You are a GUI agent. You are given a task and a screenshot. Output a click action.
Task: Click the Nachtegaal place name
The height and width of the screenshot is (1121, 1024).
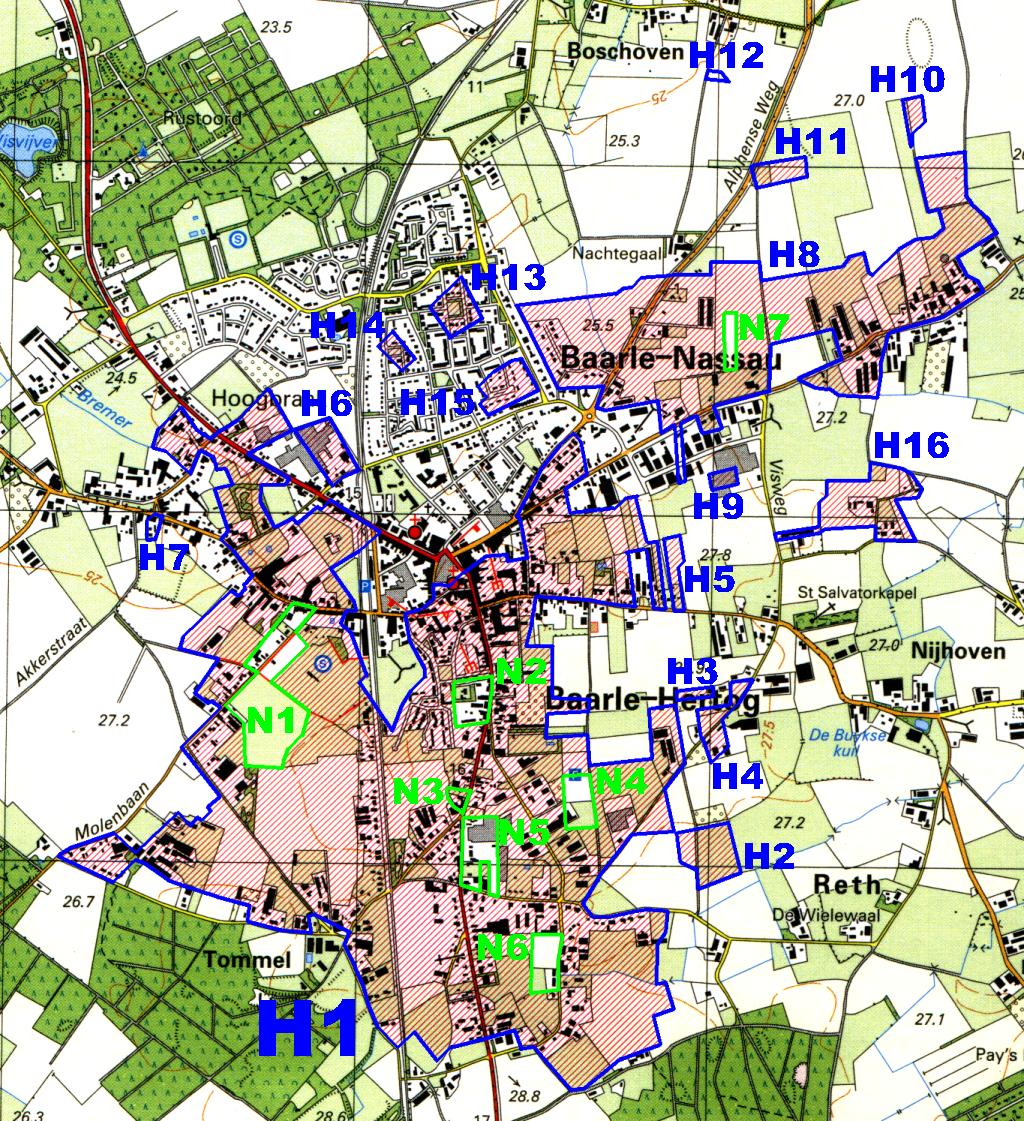point(618,253)
